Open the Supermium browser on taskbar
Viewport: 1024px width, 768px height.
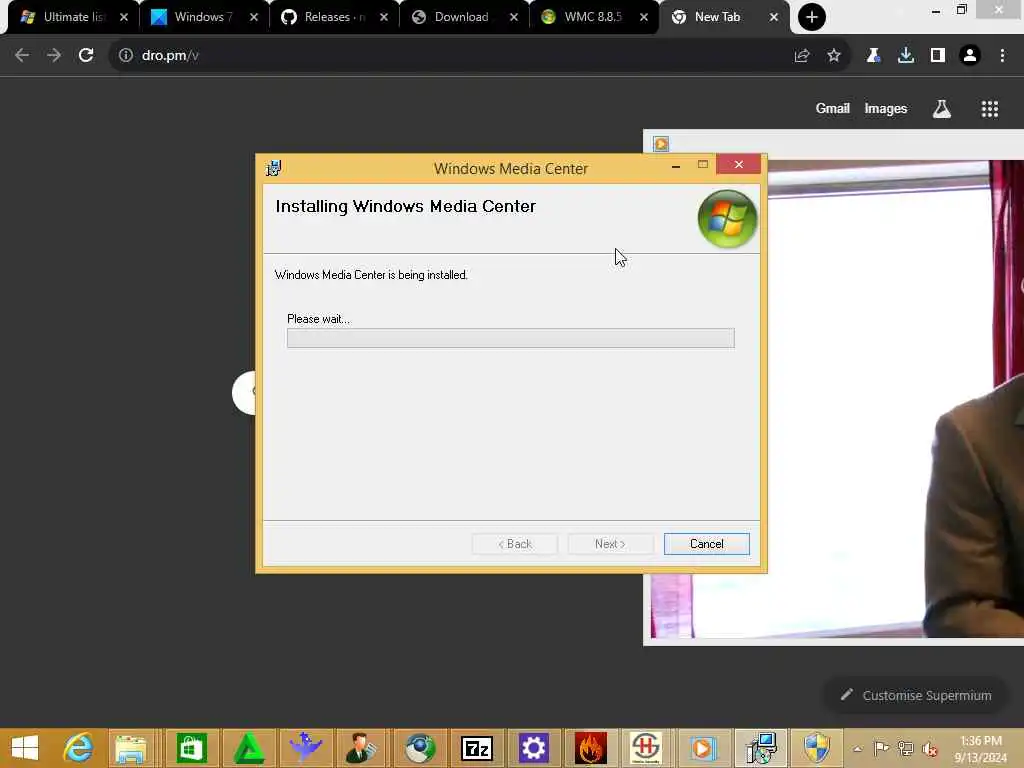[420, 748]
